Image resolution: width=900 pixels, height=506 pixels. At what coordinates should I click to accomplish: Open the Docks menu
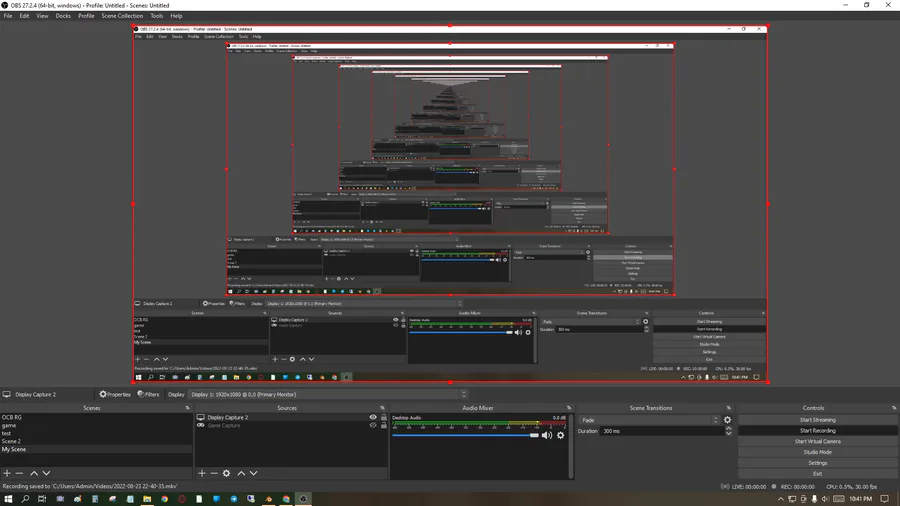pyautogui.click(x=63, y=16)
